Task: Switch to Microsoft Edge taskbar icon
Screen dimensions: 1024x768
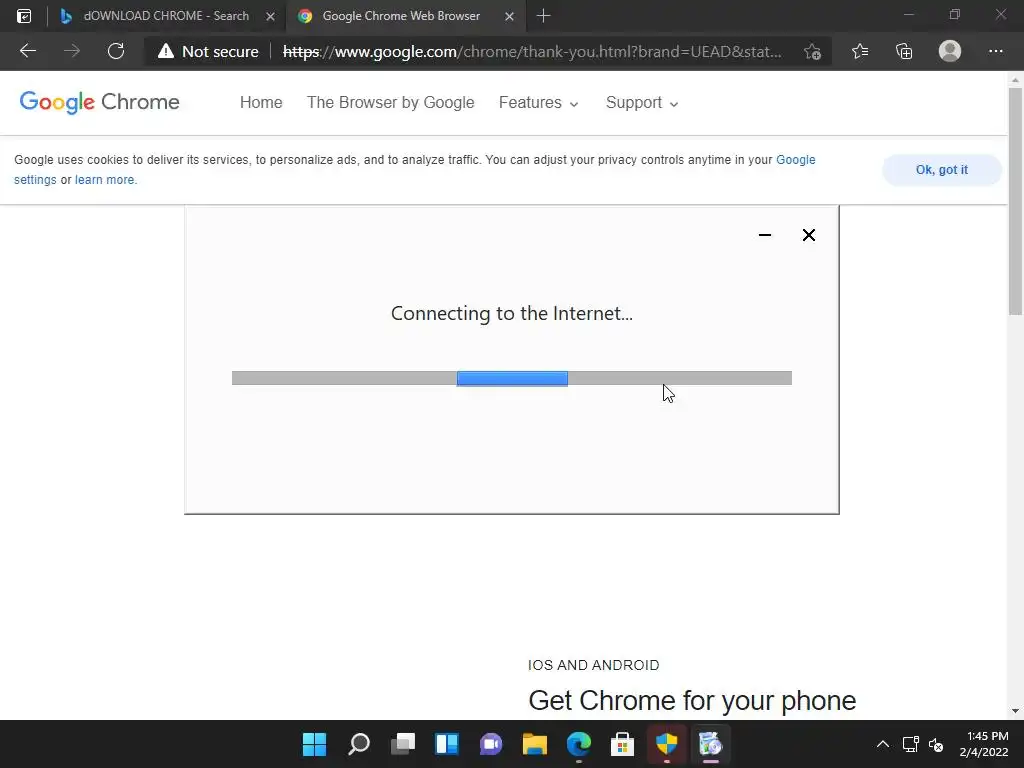Action: coord(579,744)
